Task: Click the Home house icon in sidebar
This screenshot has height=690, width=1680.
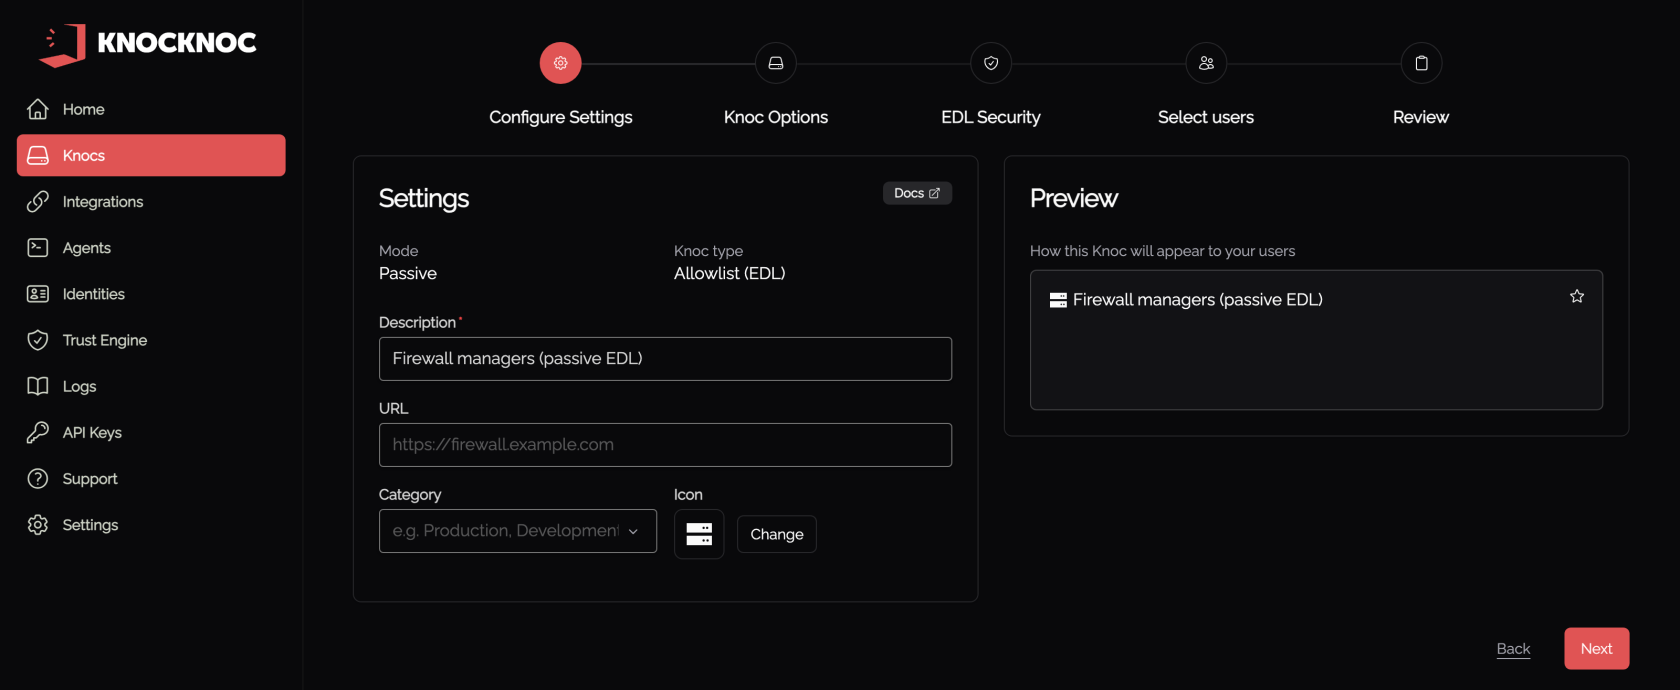Action: point(38,109)
